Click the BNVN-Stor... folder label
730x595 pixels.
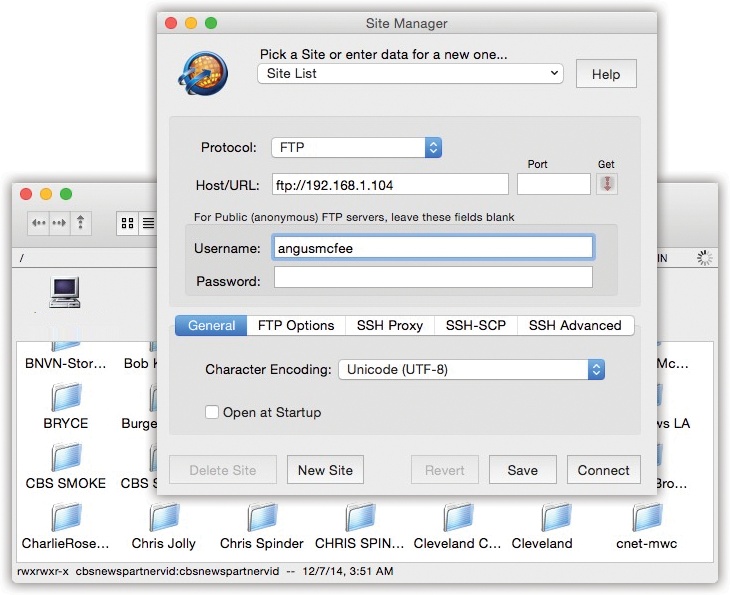coord(66,363)
